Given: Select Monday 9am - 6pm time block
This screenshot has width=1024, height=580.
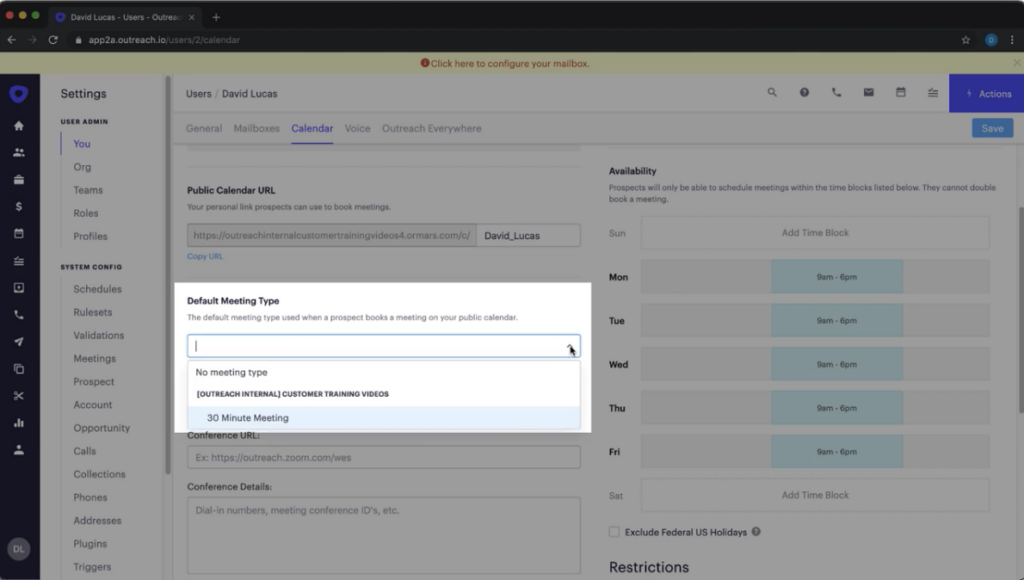Looking at the screenshot, I should coord(837,277).
